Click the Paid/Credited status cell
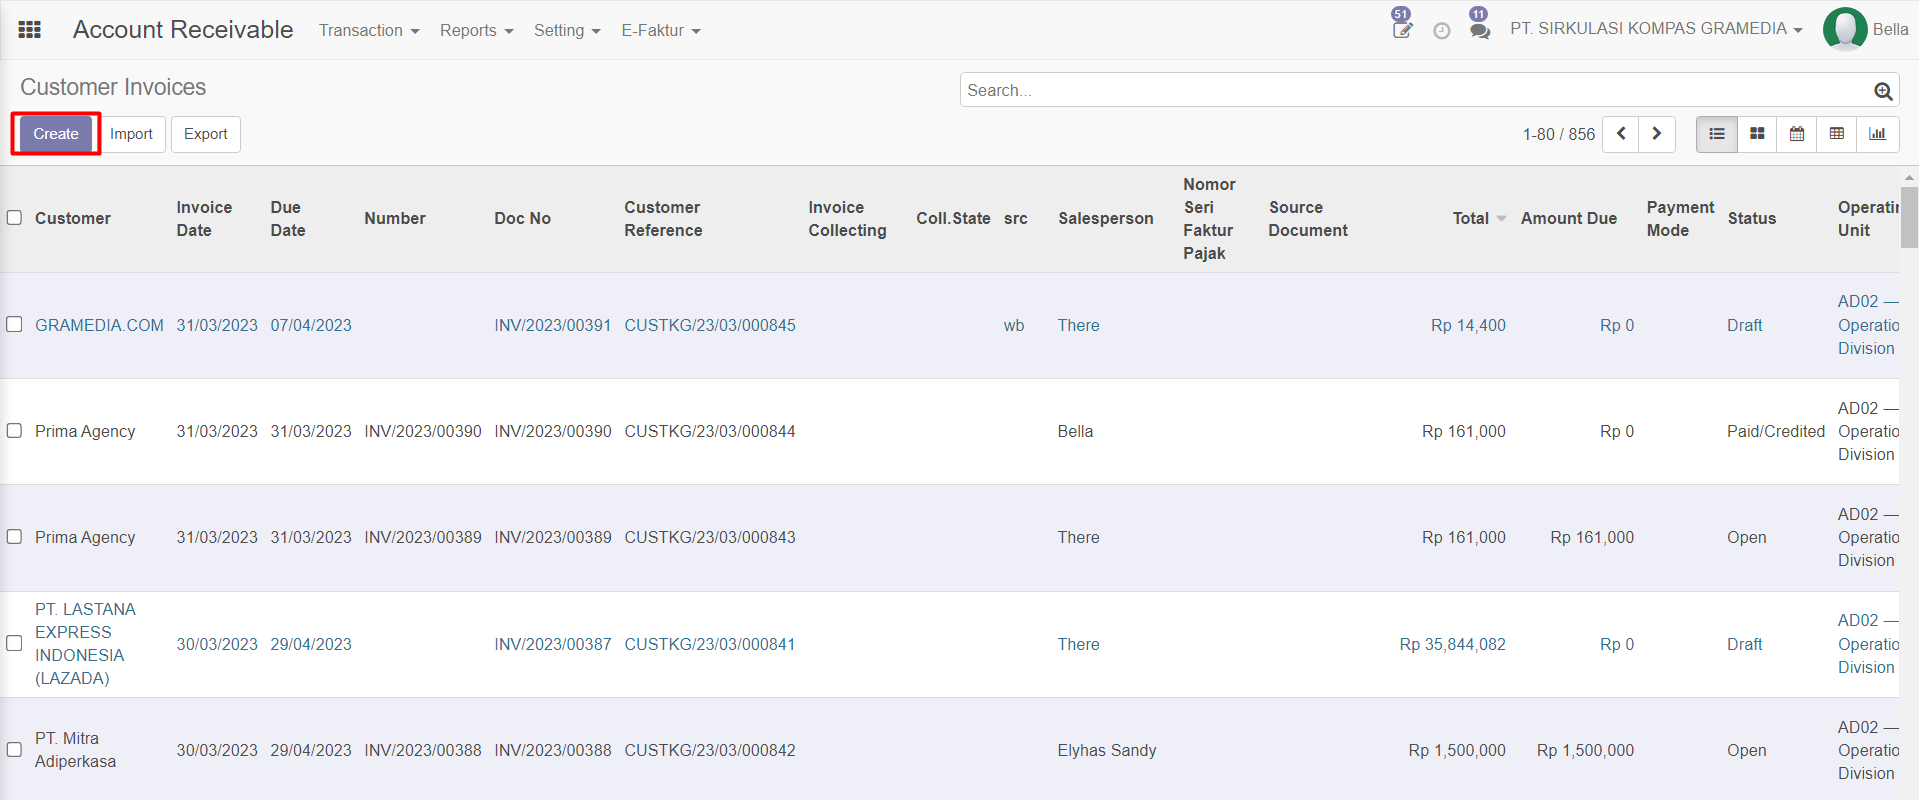Screen dimensions: 1919x800 1776,431
